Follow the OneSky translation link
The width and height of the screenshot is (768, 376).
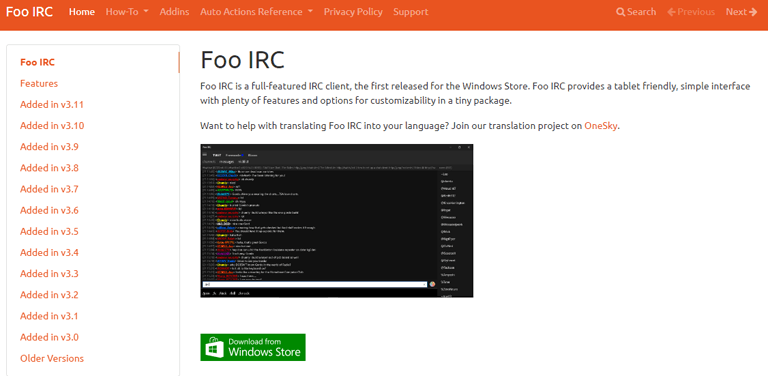[601, 125]
